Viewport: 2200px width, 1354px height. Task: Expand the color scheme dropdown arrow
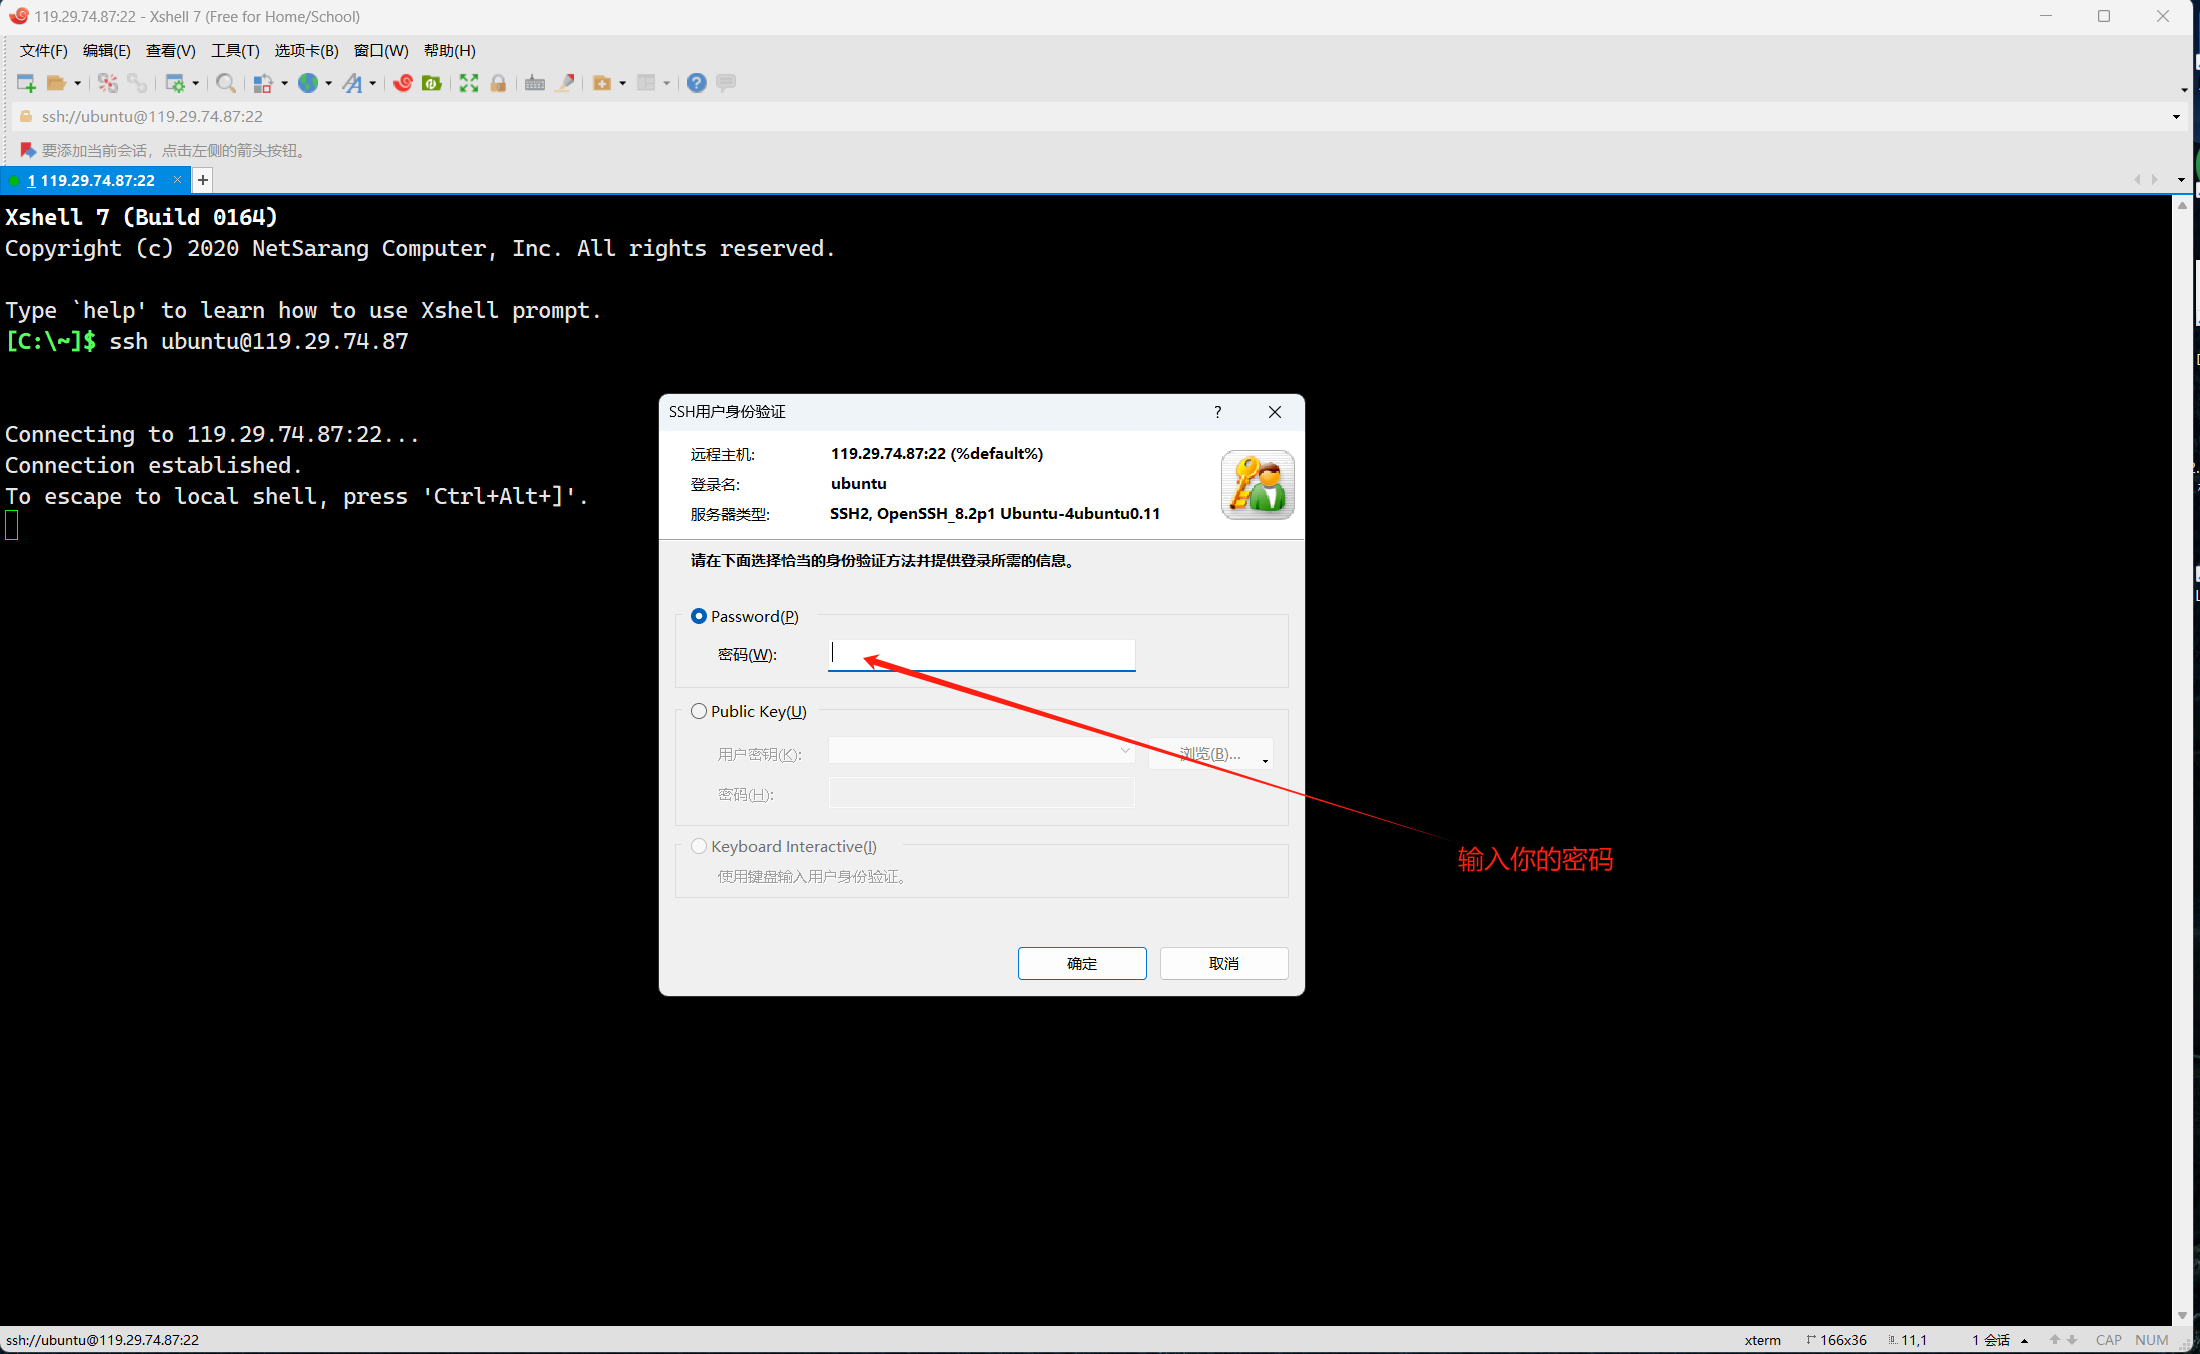click(x=284, y=83)
